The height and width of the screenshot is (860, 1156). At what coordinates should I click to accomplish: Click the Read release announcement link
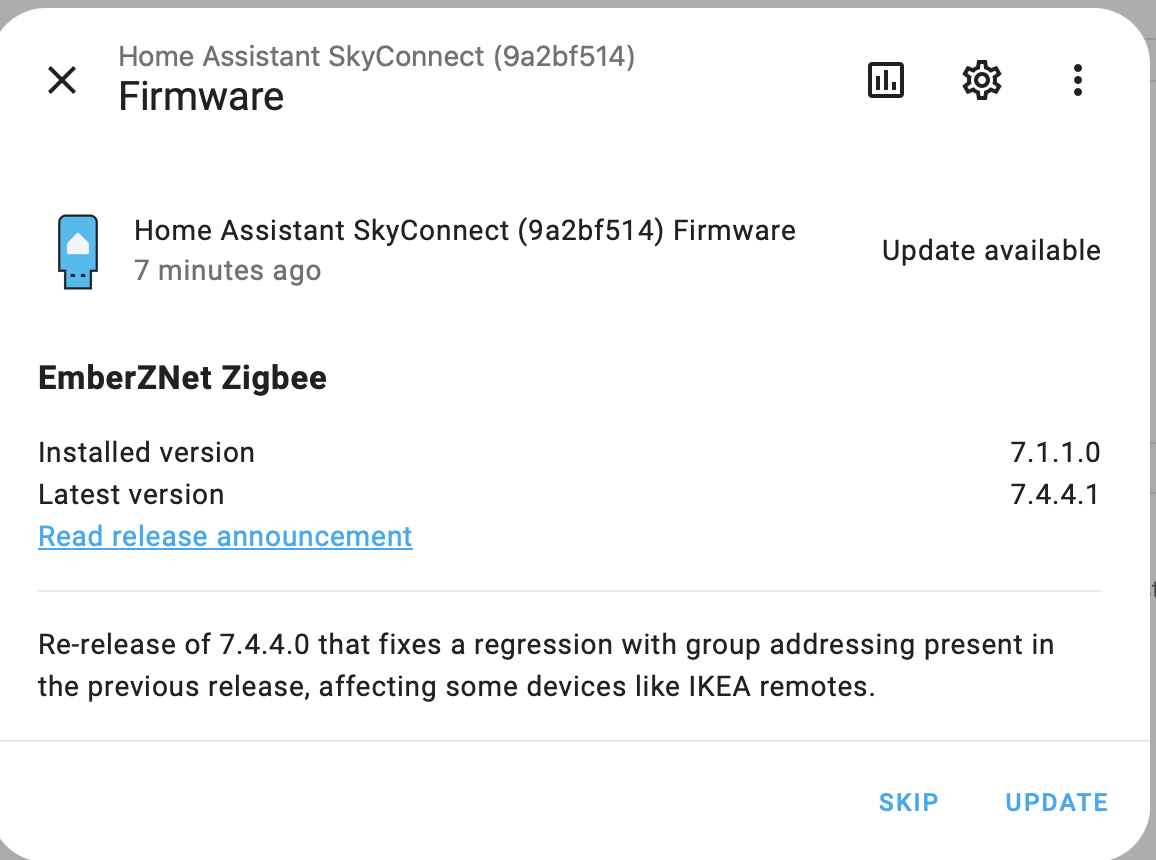click(x=225, y=536)
